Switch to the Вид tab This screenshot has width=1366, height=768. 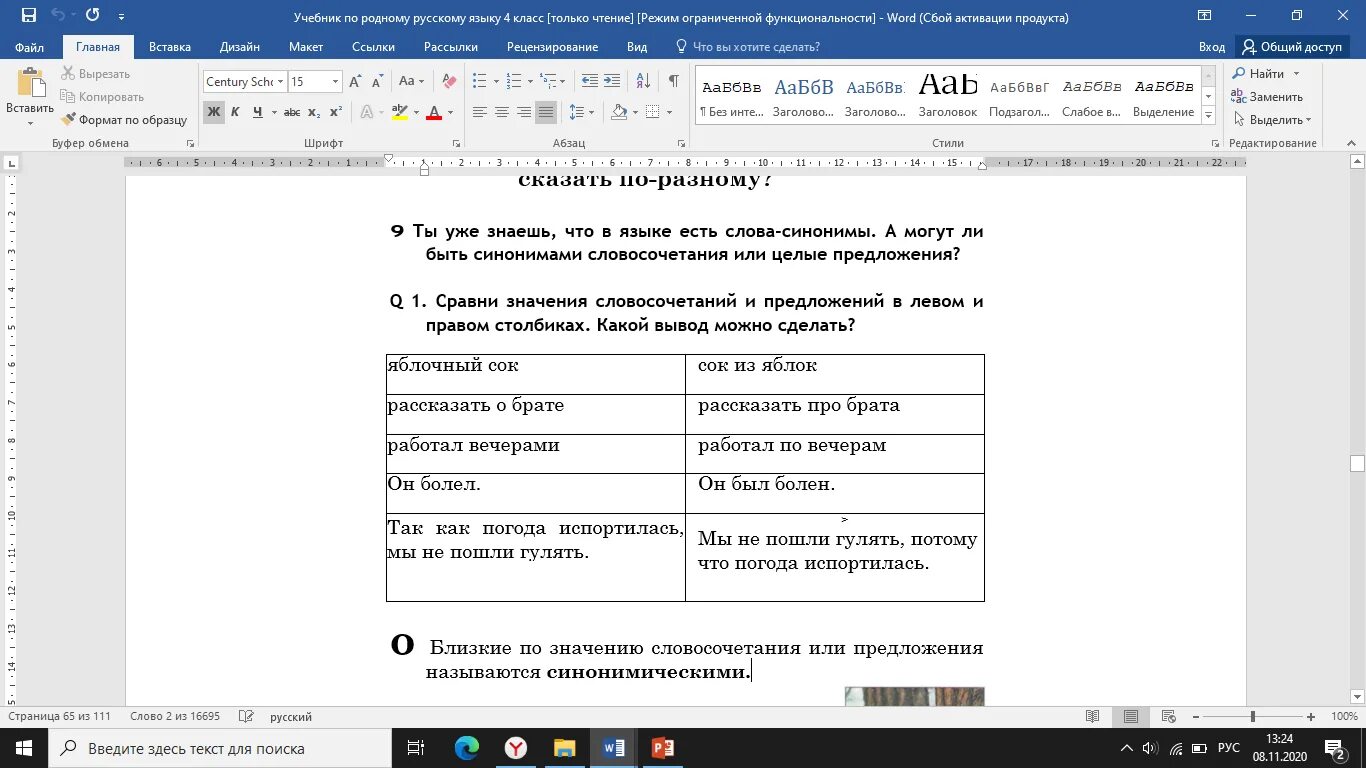(x=637, y=47)
